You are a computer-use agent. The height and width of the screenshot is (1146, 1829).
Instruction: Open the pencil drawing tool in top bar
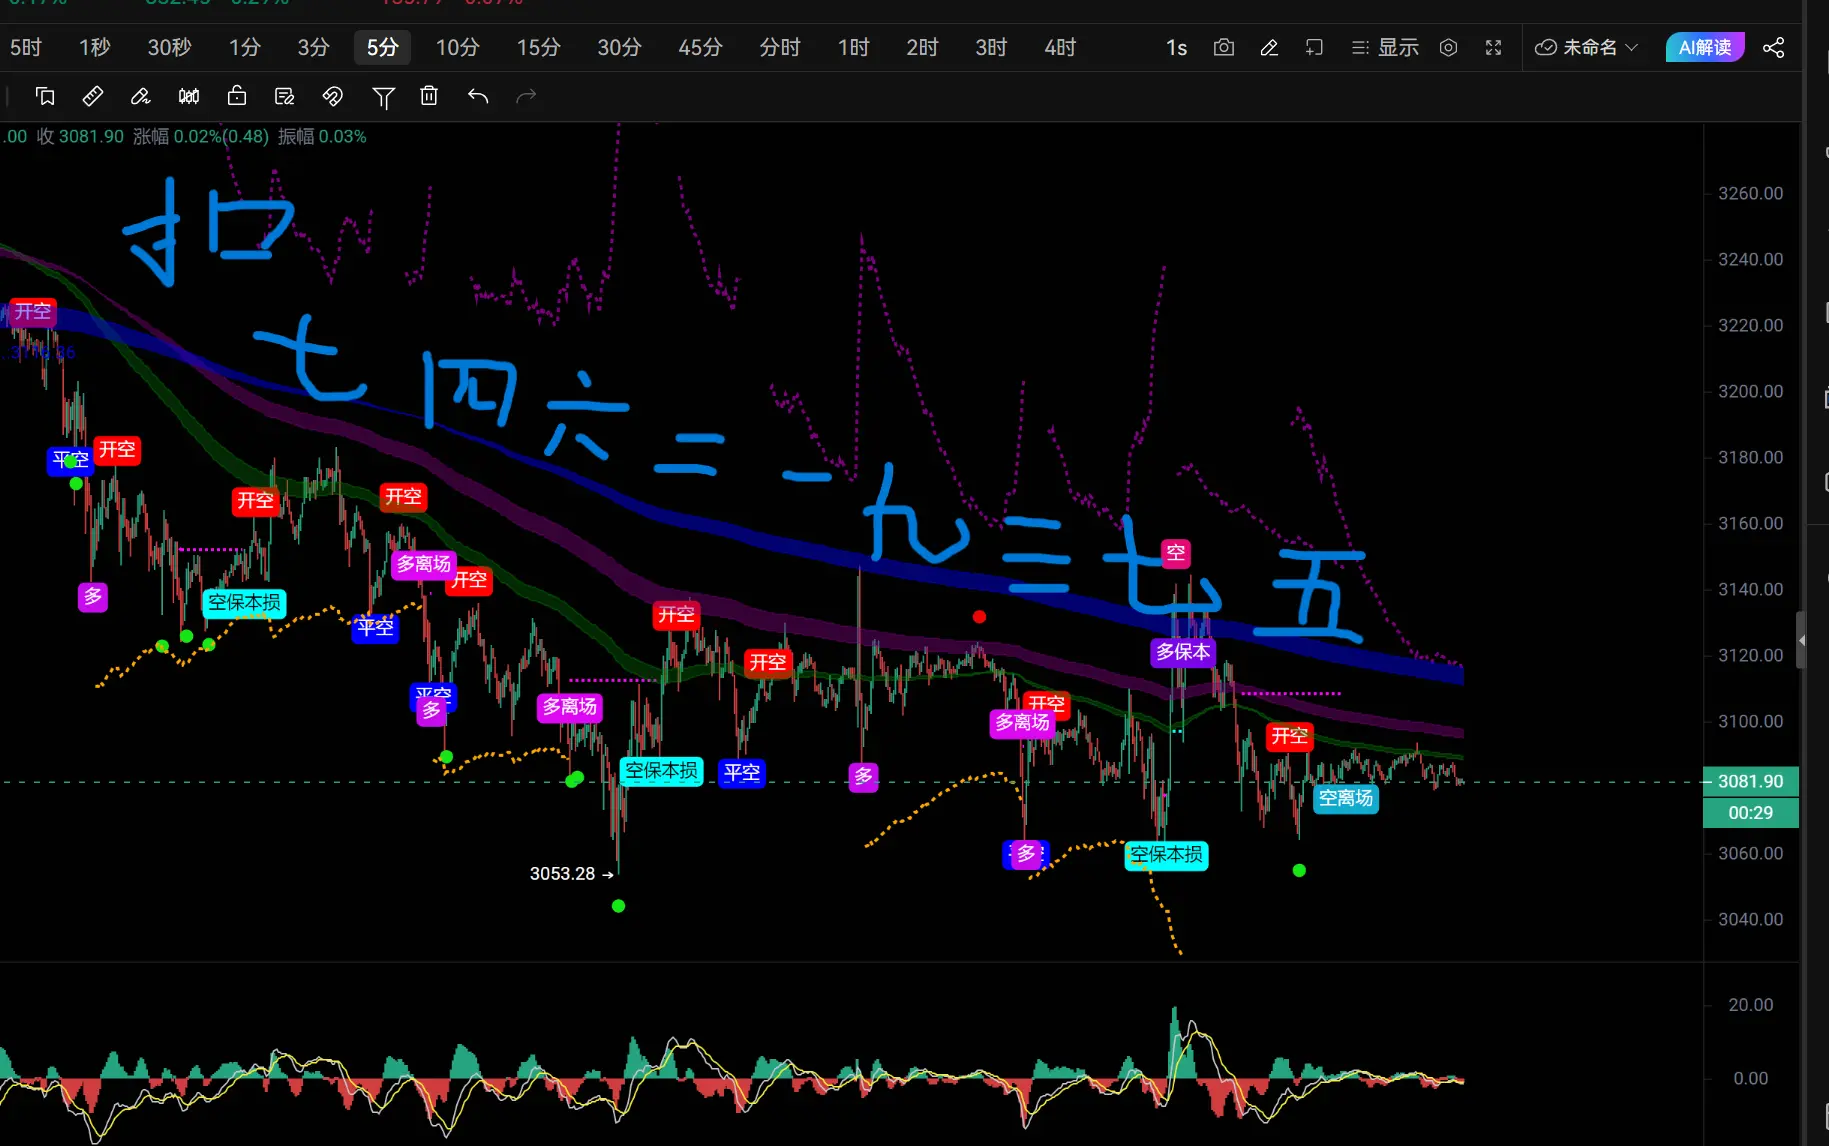(x=1269, y=47)
